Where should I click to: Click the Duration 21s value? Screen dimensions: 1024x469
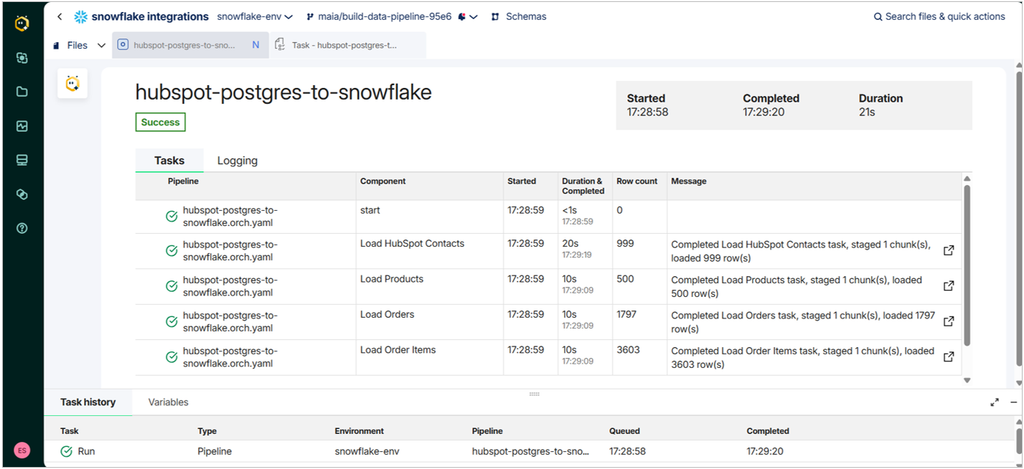click(x=867, y=112)
